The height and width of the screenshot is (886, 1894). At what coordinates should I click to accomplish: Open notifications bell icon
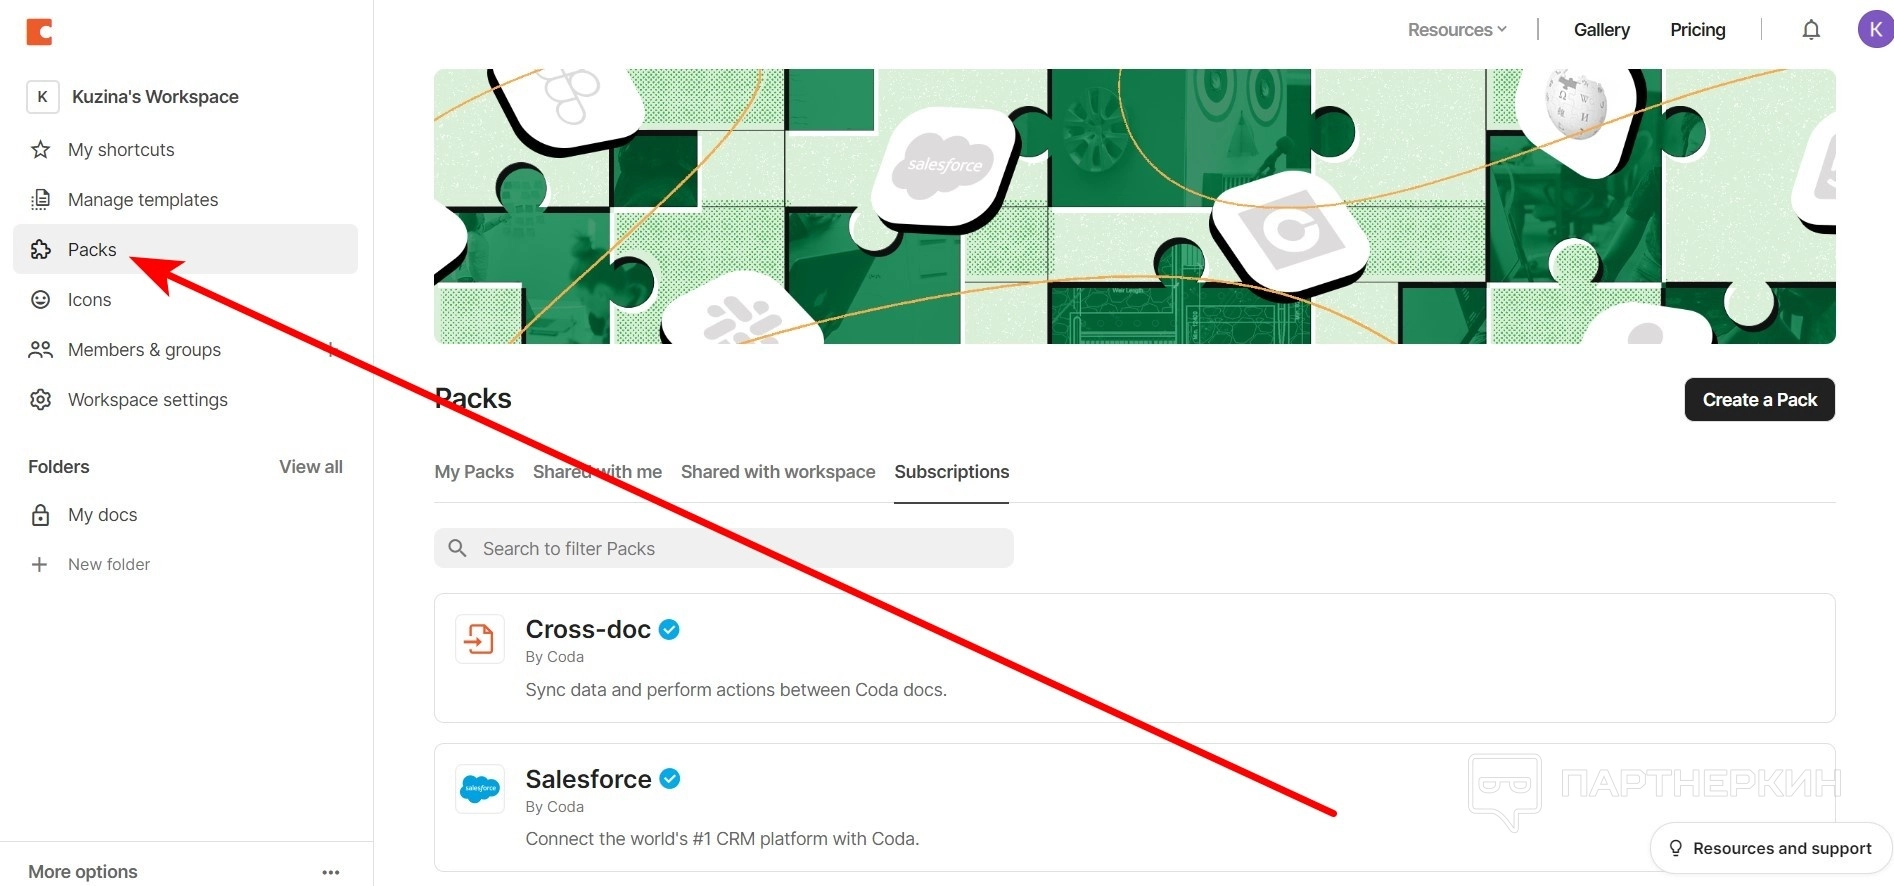point(1811,30)
